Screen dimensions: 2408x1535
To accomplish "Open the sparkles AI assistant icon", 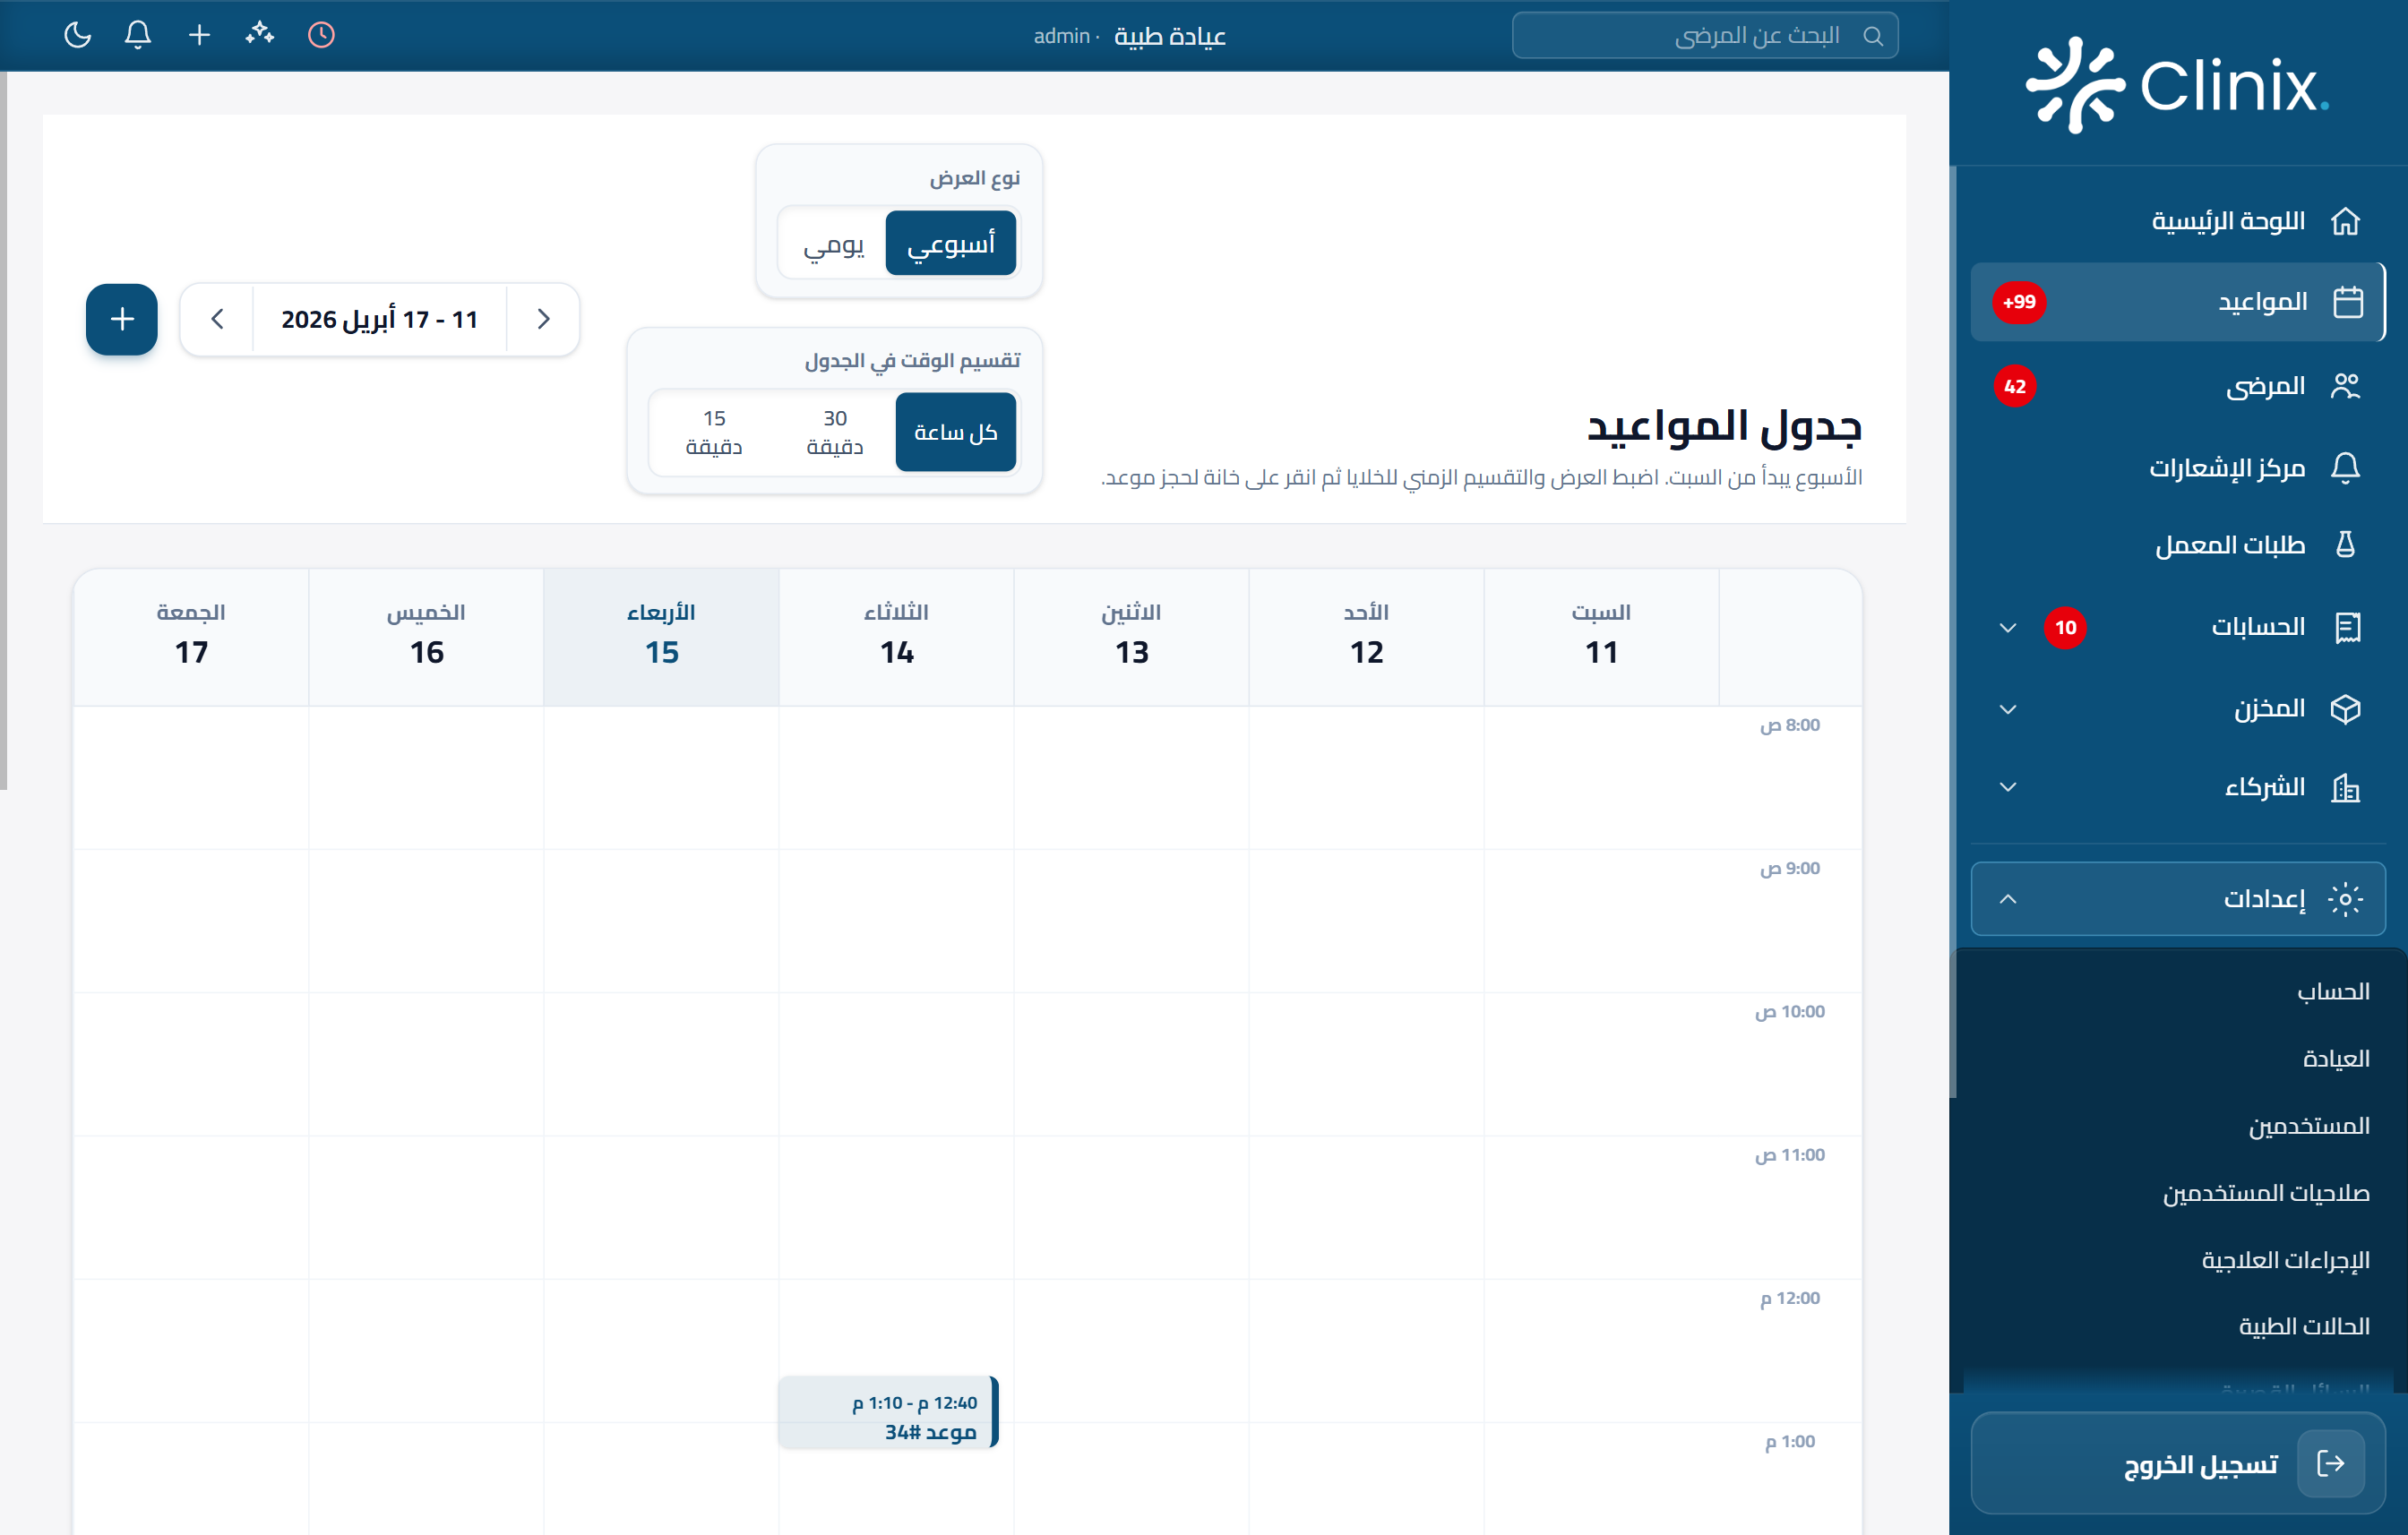I will pyautogui.click(x=260, y=35).
